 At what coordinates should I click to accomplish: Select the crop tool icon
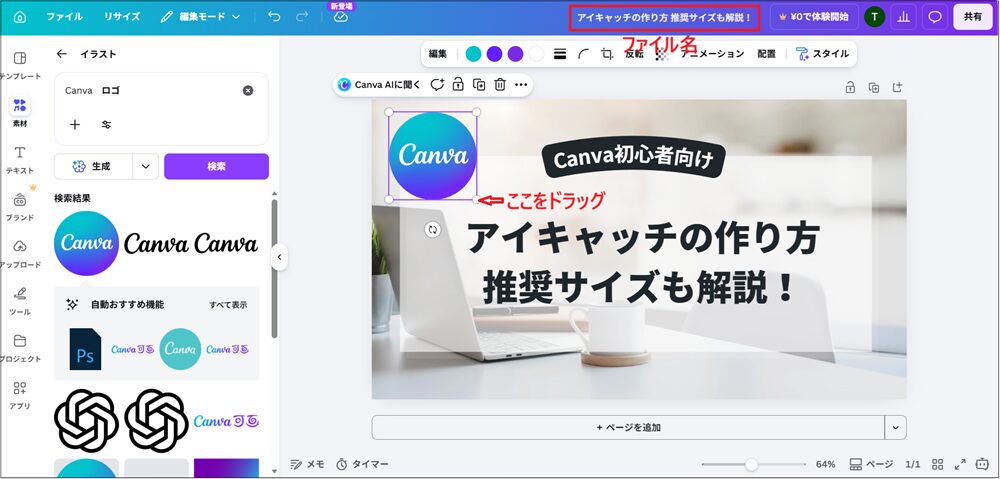(607, 54)
